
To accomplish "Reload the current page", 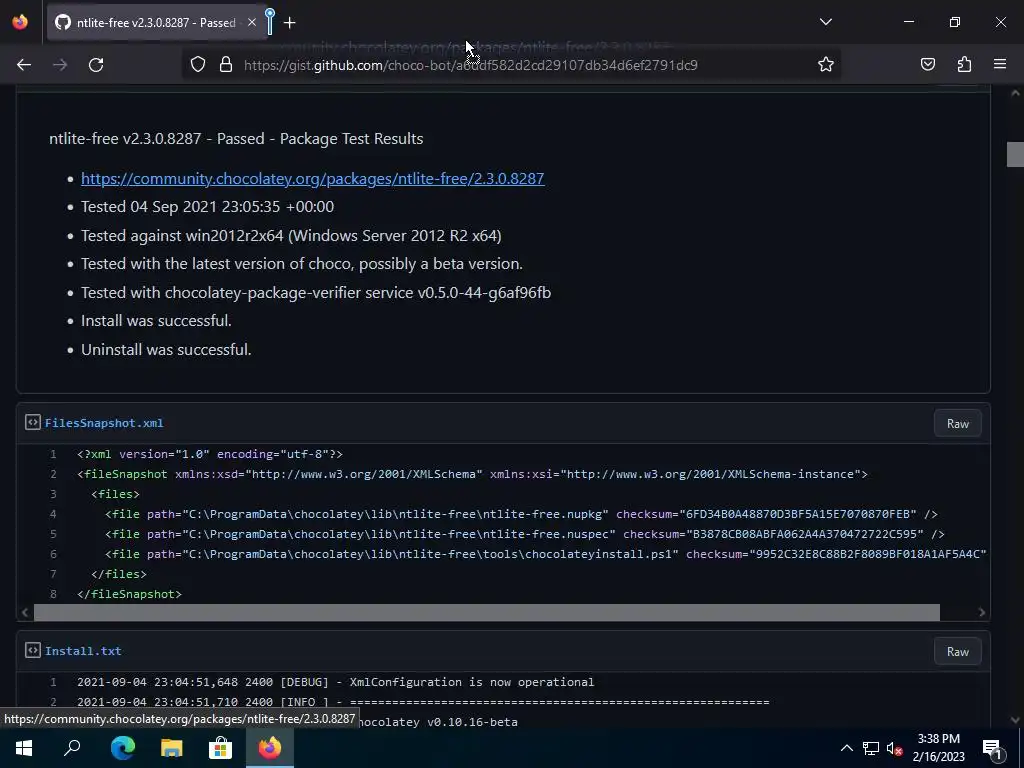I will [x=96, y=65].
